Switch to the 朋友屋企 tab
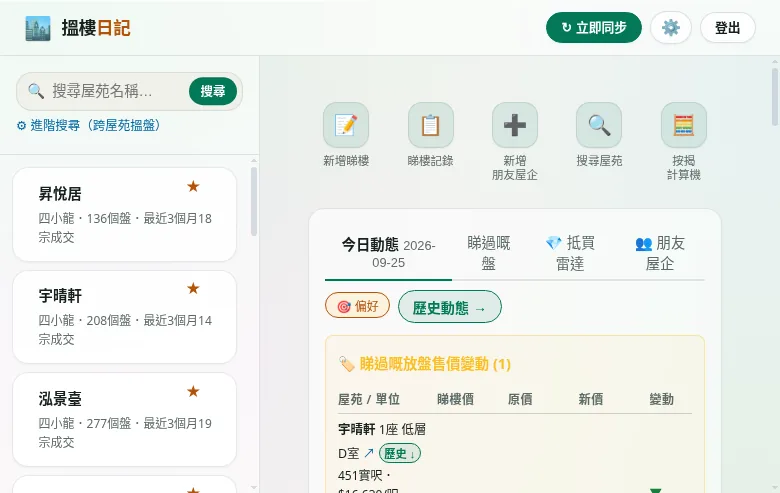Screen dimensions: 780x493 [x=660, y=253]
